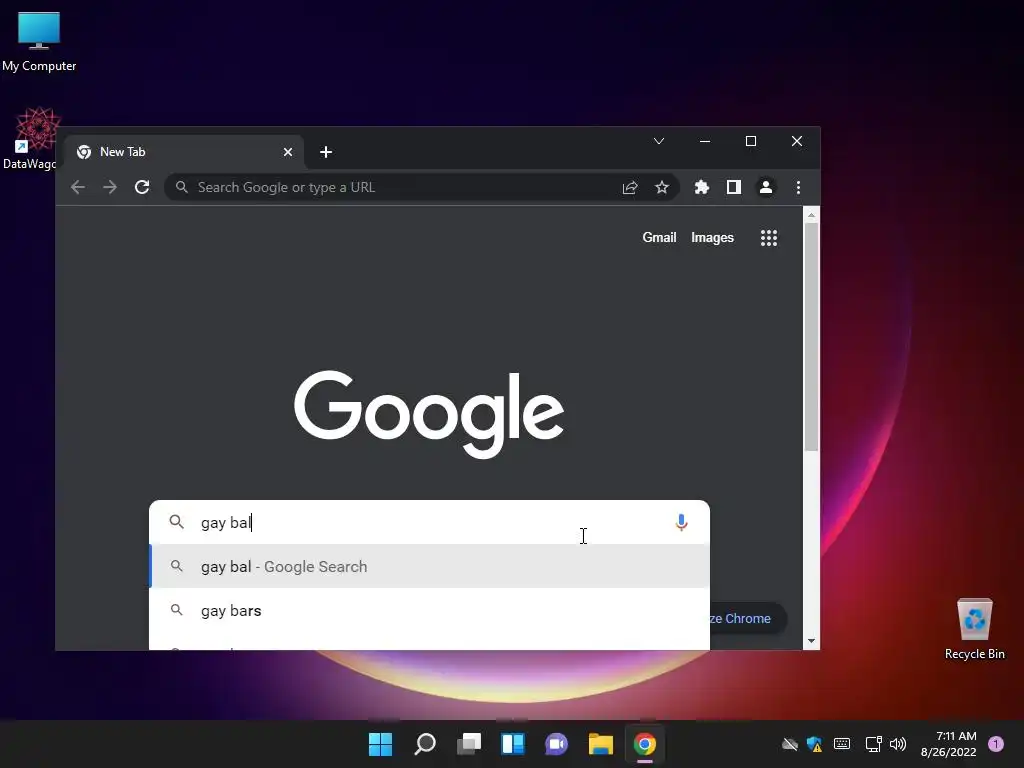Open the network tray icon
The height and width of the screenshot is (768, 1024).
[873, 744]
